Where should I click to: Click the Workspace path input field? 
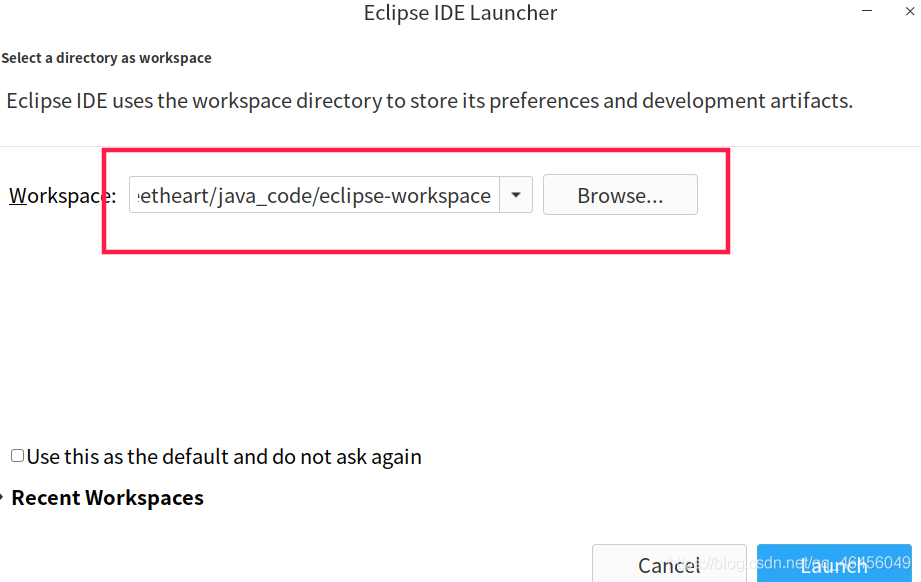(314, 195)
